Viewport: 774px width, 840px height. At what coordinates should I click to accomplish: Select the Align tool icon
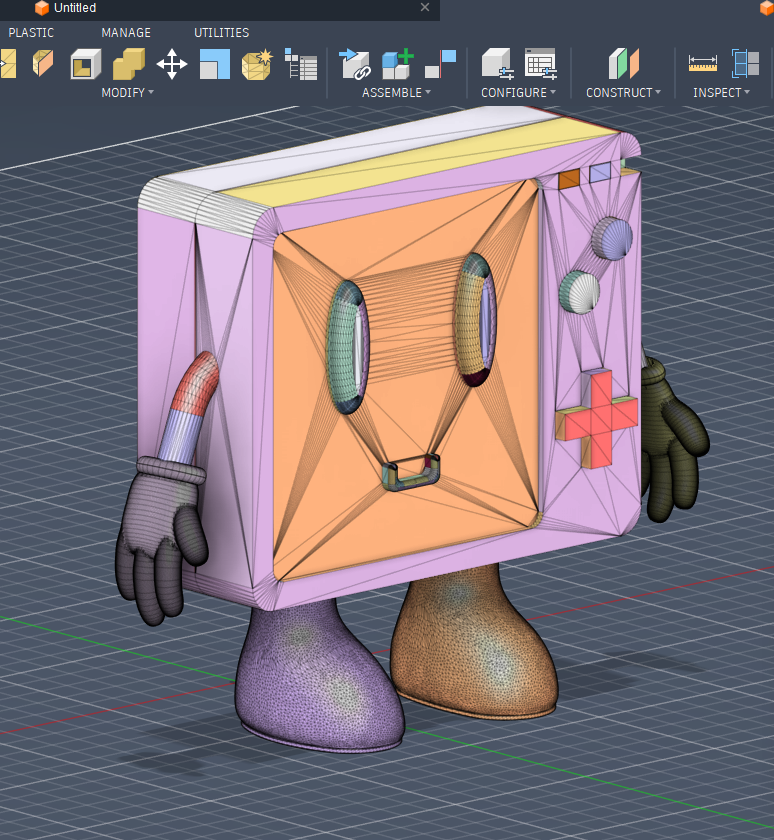[x=214, y=64]
